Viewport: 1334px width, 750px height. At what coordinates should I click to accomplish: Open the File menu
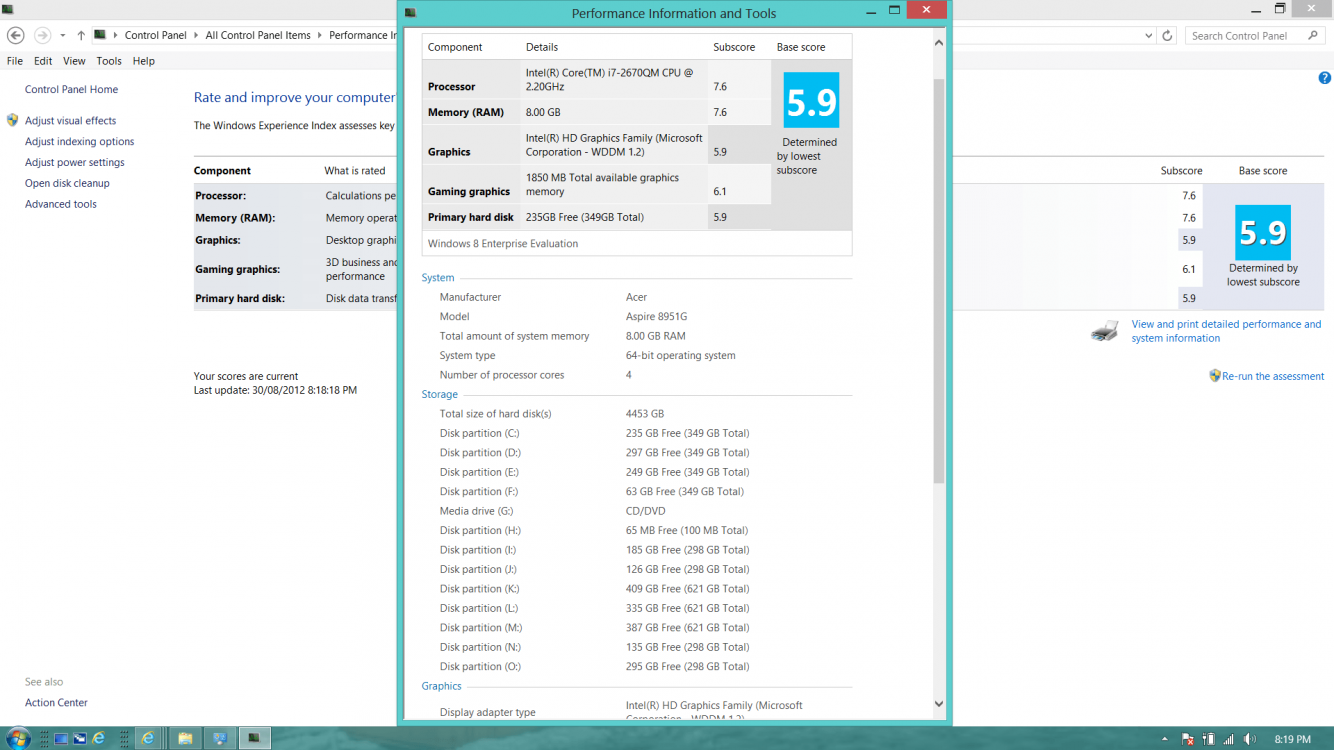point(15,61)
